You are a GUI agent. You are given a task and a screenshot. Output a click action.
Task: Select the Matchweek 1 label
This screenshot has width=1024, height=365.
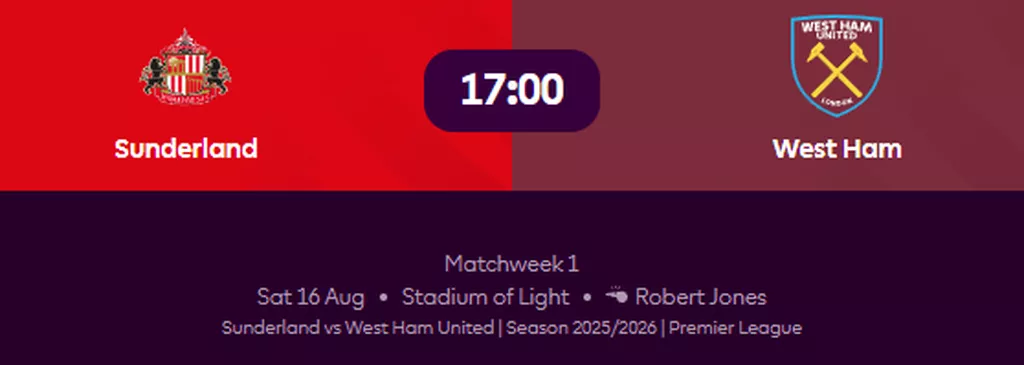click(512, 264)
